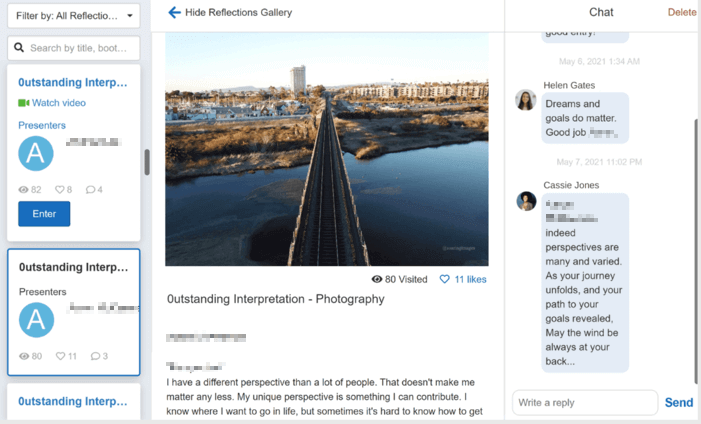Click Delete in the chat header

click(681, 12)
